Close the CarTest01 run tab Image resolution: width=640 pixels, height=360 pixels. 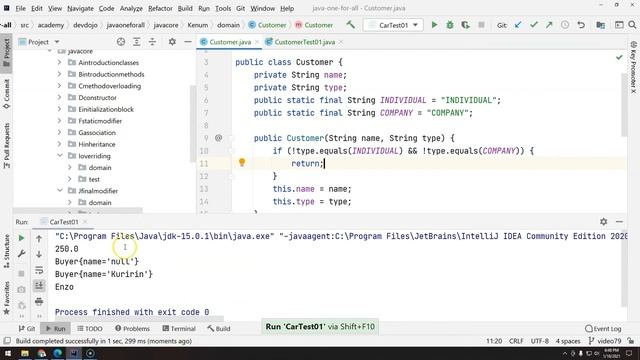click(x=85, y=222)
